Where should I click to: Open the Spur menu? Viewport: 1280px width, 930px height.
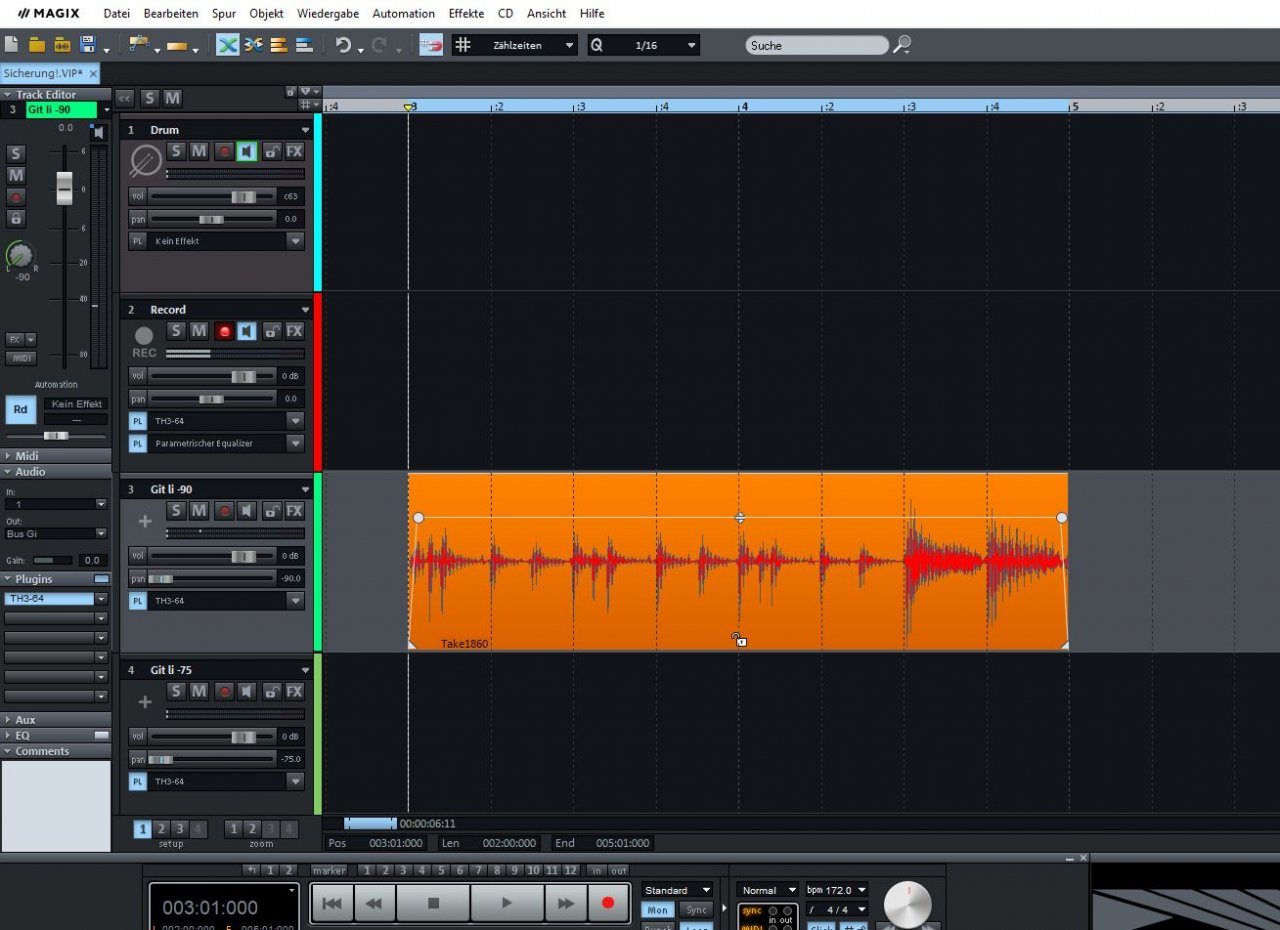coord(224,14)
